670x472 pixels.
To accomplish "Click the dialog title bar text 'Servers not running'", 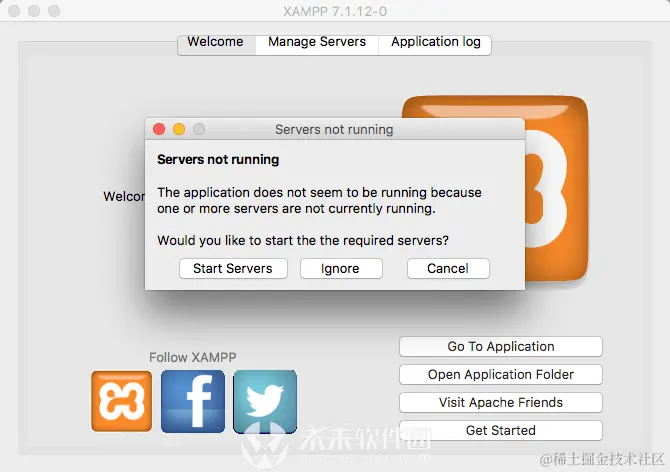I will pyautogui.click(x=334, y=129).
